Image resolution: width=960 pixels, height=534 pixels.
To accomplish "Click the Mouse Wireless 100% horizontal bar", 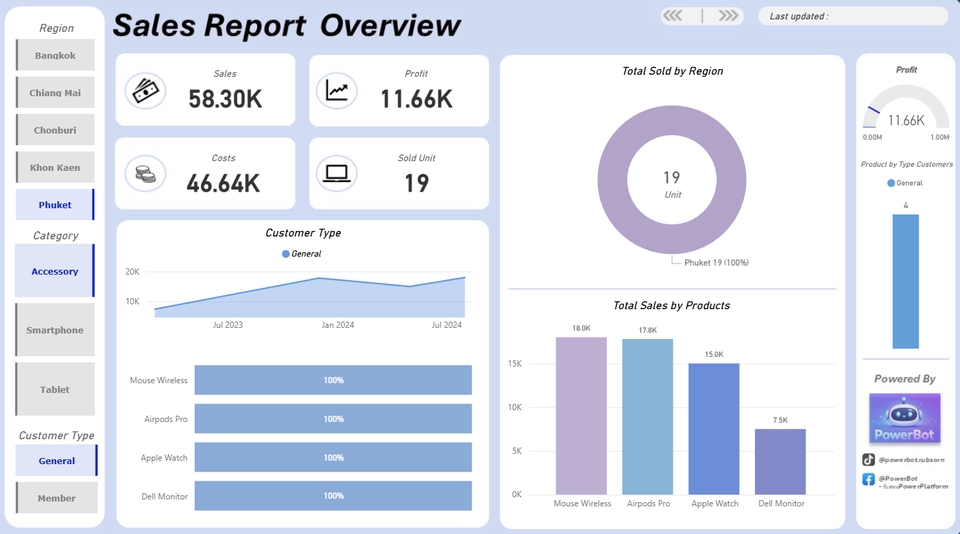I will 333,380.
